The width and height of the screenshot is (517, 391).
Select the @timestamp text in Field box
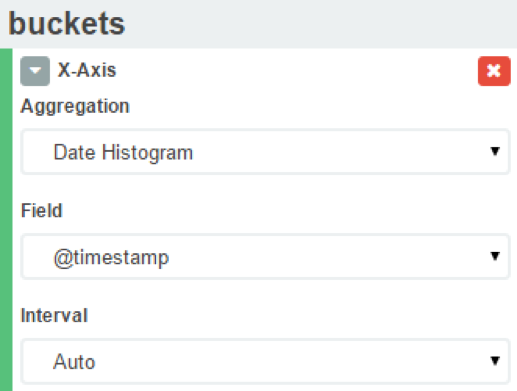[111, 258]
